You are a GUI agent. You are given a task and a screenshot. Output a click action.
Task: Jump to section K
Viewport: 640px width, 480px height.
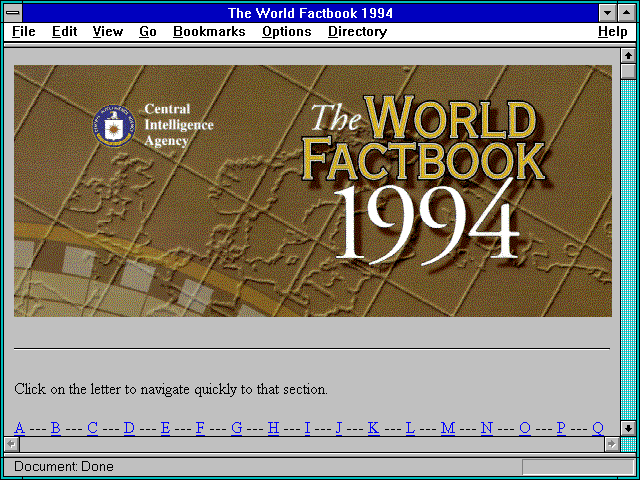coord(373,428)
